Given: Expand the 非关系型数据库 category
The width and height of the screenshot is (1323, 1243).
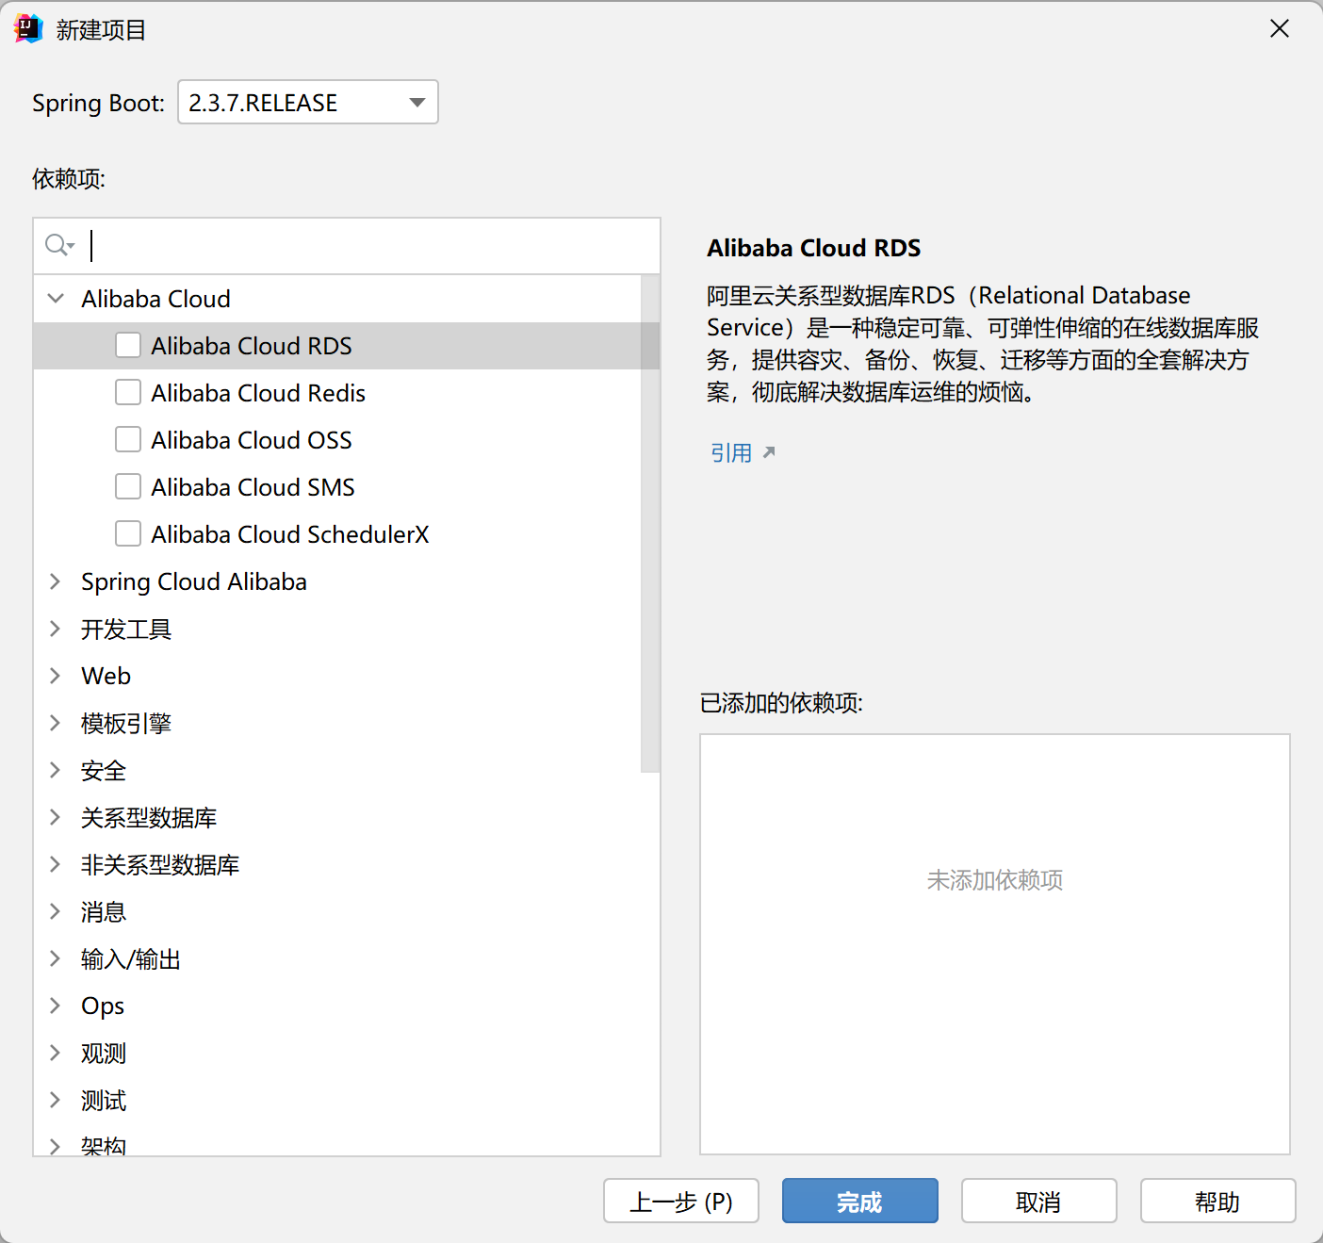Looking at the screenshot, I should 55,864.
